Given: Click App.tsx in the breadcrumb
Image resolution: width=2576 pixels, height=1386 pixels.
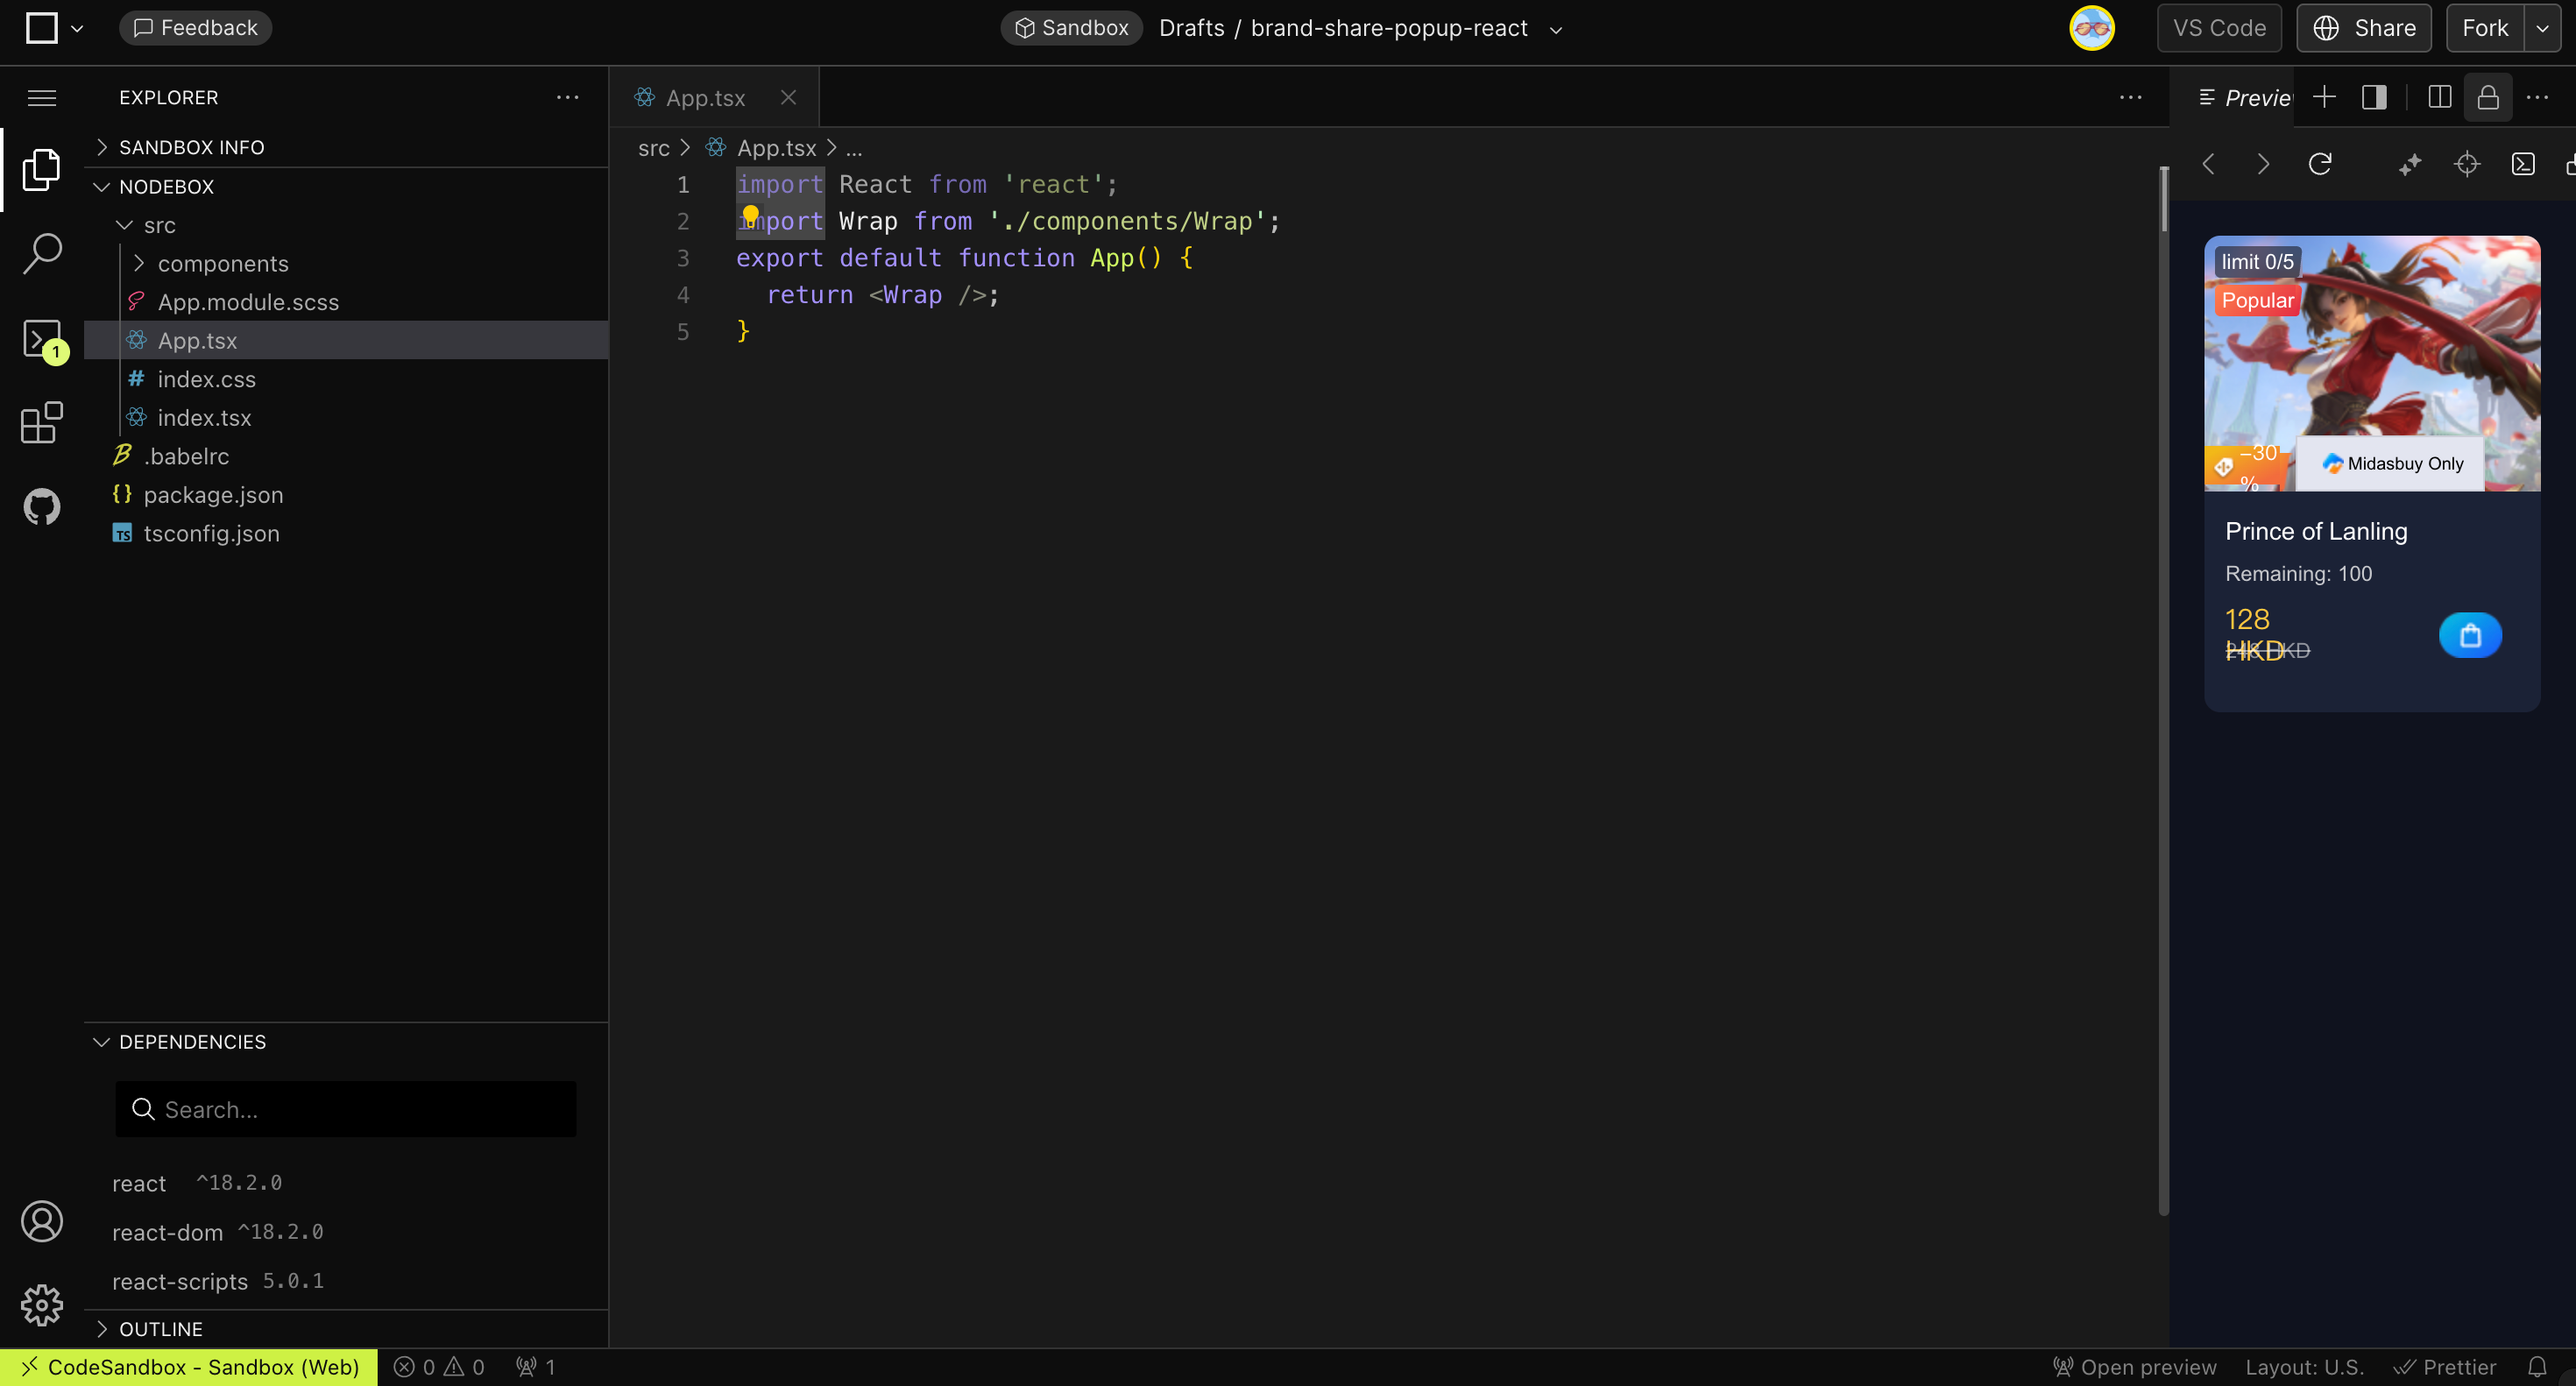Looking at the screenshot, I should coord(776,148).
